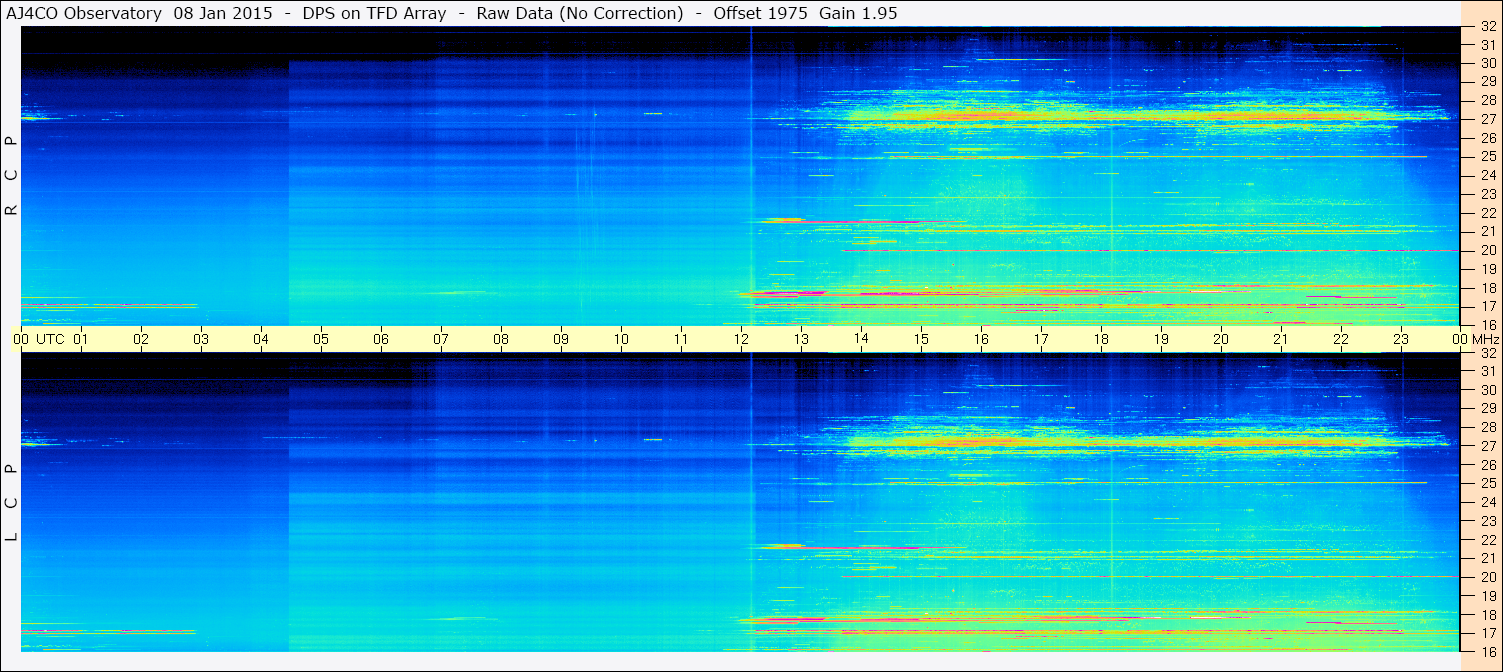The width and height of the screenshot is (1503, 672).
Task: Click the 24 MHz tick in RCP panel
Action: click(1487, 175)
